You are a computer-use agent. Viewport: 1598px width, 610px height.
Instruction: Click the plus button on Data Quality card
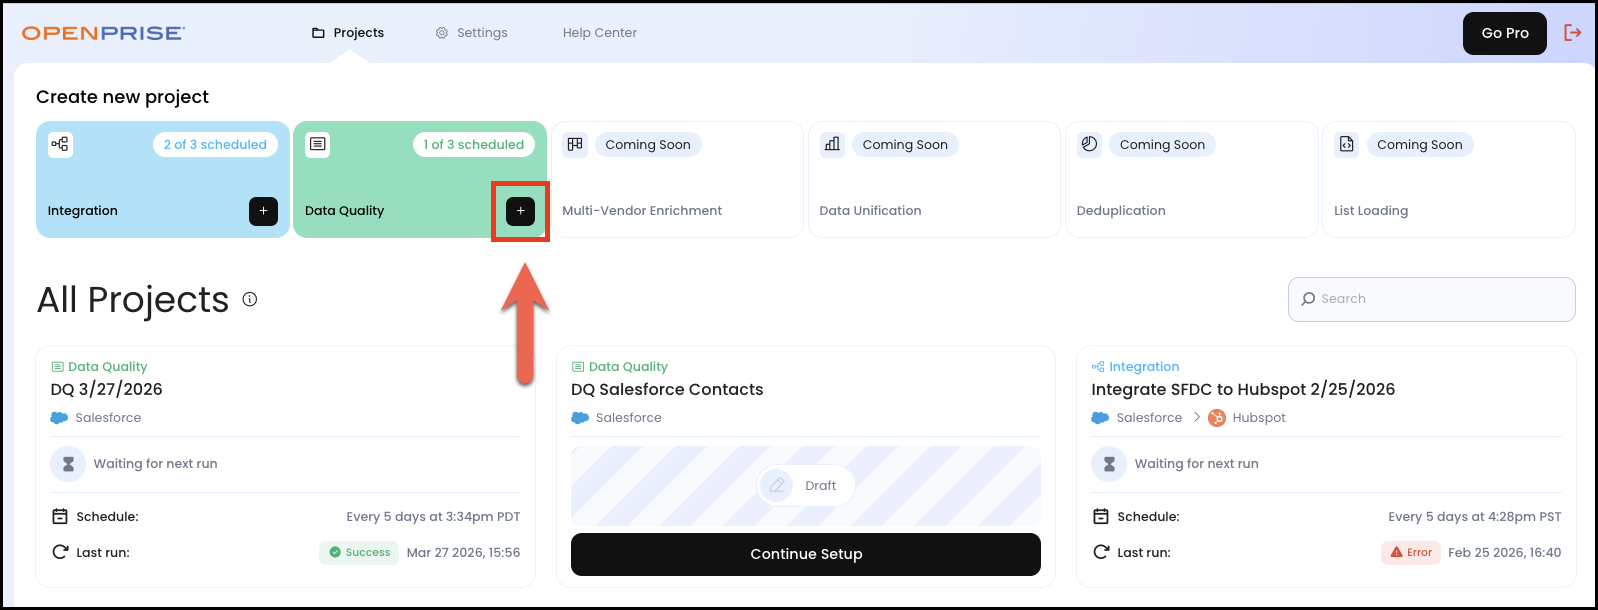[520, 211]
